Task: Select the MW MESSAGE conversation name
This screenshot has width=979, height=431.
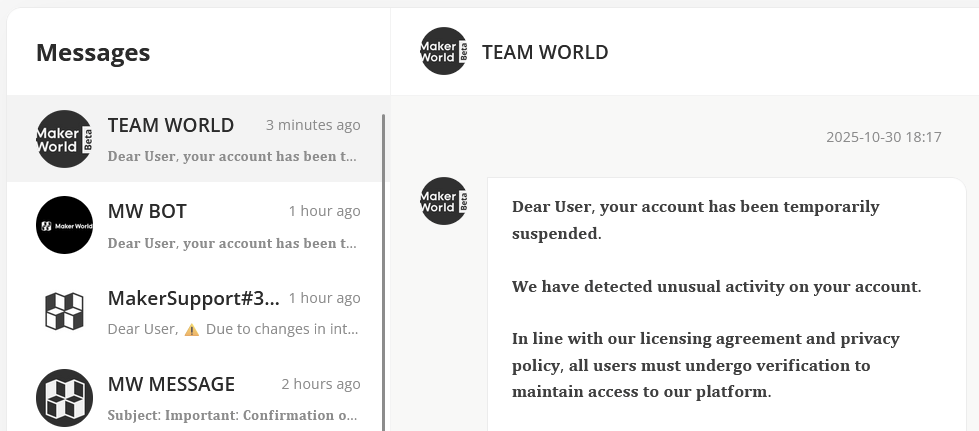Action: coord(171,384)
